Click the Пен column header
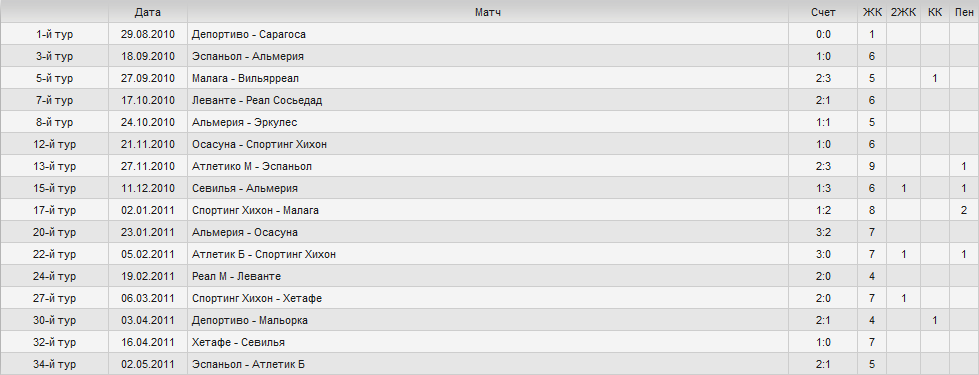The height and width of the screenshot is (375, 979). point(964,12)
